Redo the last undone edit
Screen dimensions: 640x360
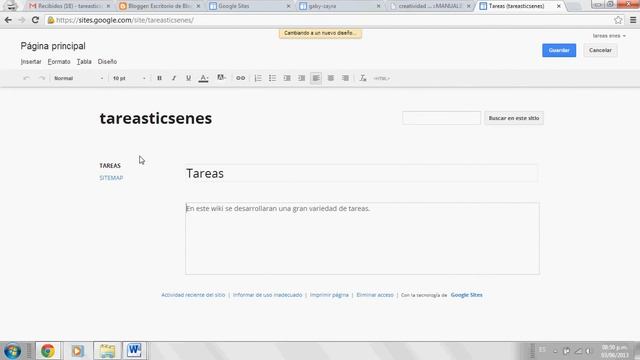point(42,78)
